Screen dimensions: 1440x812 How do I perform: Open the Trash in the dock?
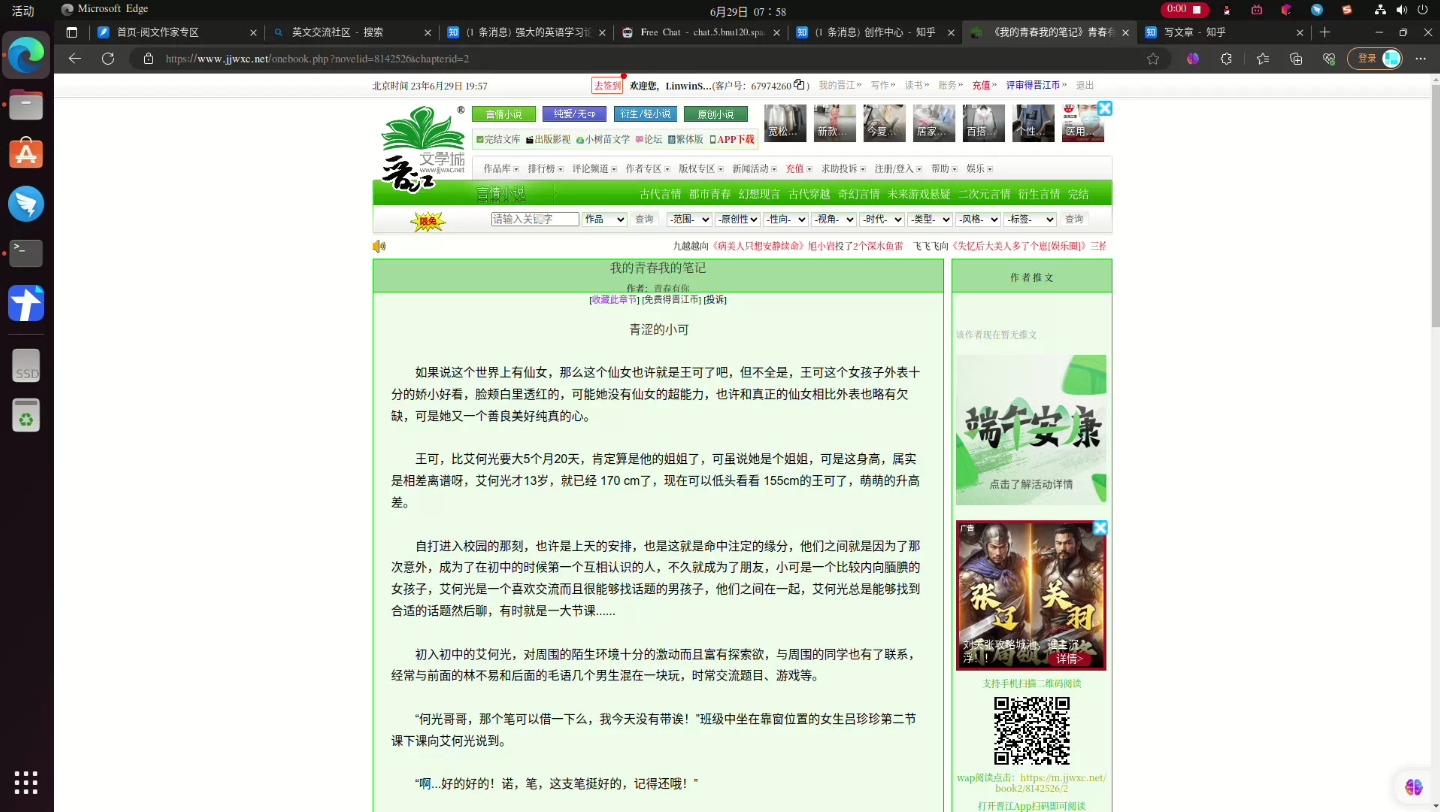pyautogui.click(x=26, y=415)
